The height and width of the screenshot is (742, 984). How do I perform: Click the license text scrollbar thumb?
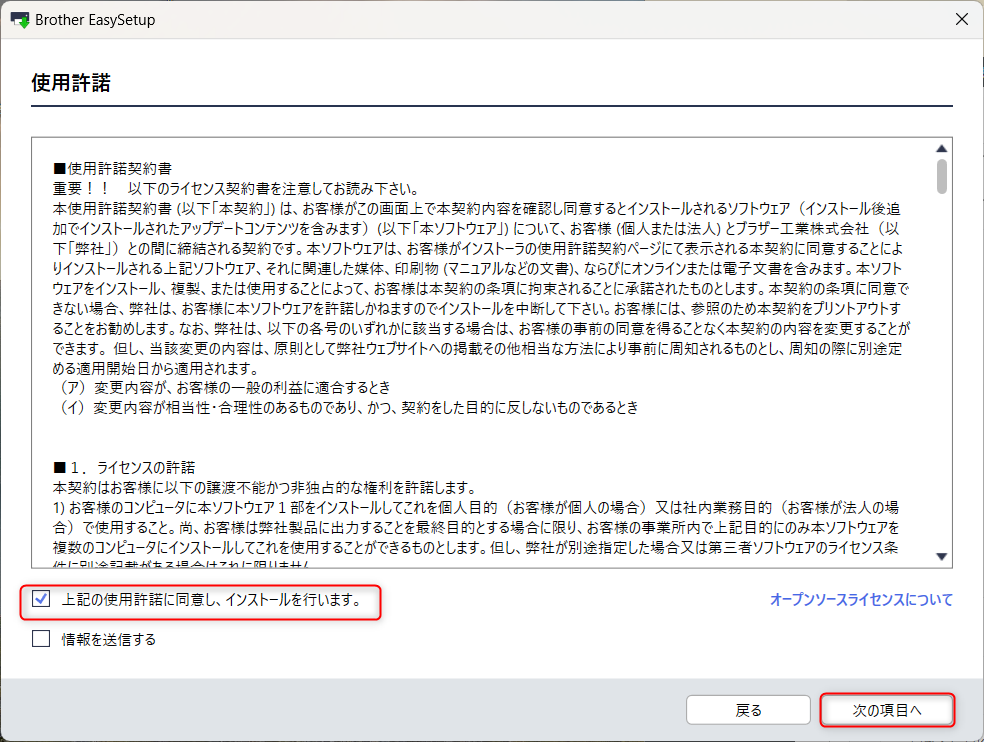pos(941,176)
